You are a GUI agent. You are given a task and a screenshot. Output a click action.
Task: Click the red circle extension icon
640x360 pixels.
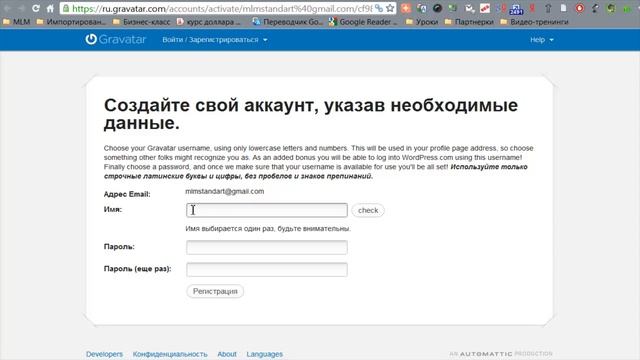click(x=579, y=8)
